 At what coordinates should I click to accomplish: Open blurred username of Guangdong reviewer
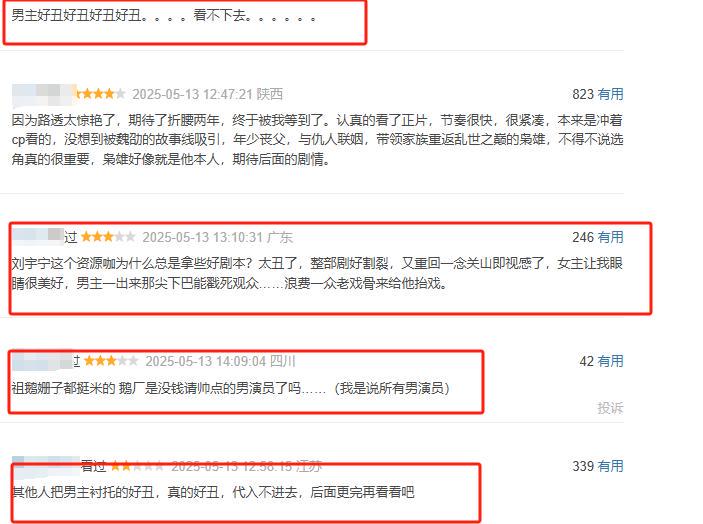[38, 236]
